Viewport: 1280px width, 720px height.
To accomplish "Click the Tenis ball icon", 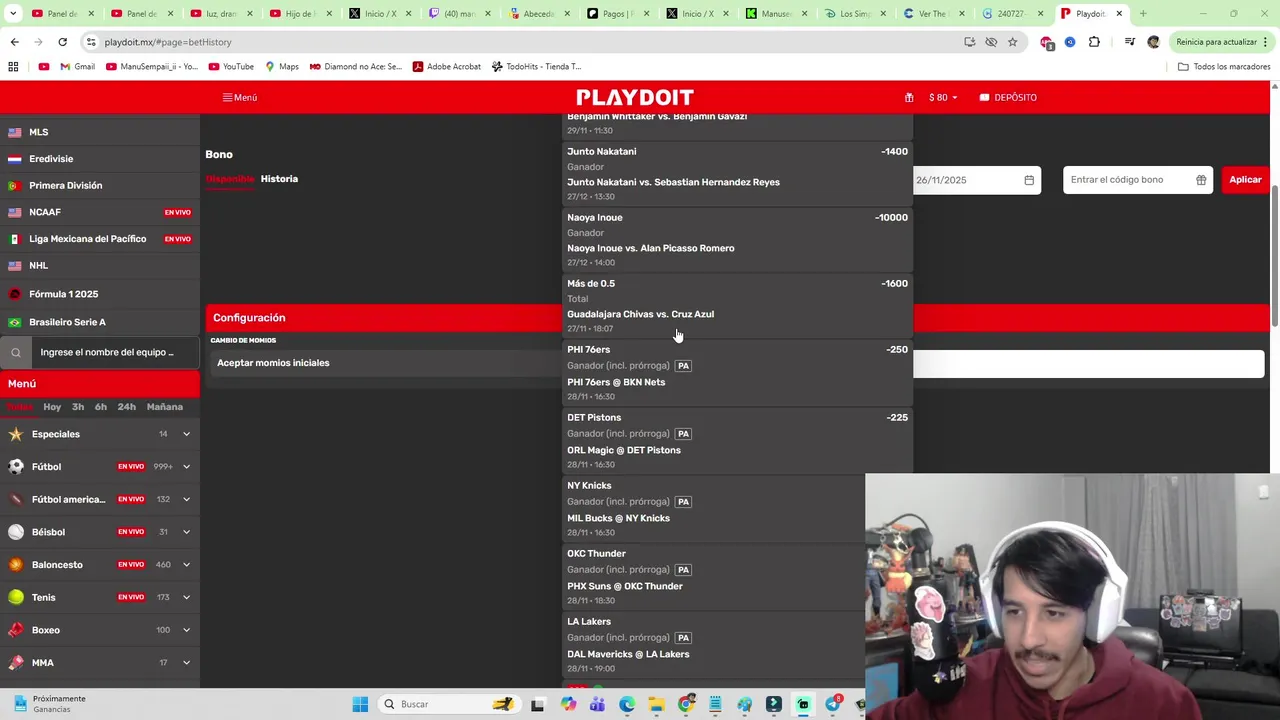I will (x=16, y=597).
